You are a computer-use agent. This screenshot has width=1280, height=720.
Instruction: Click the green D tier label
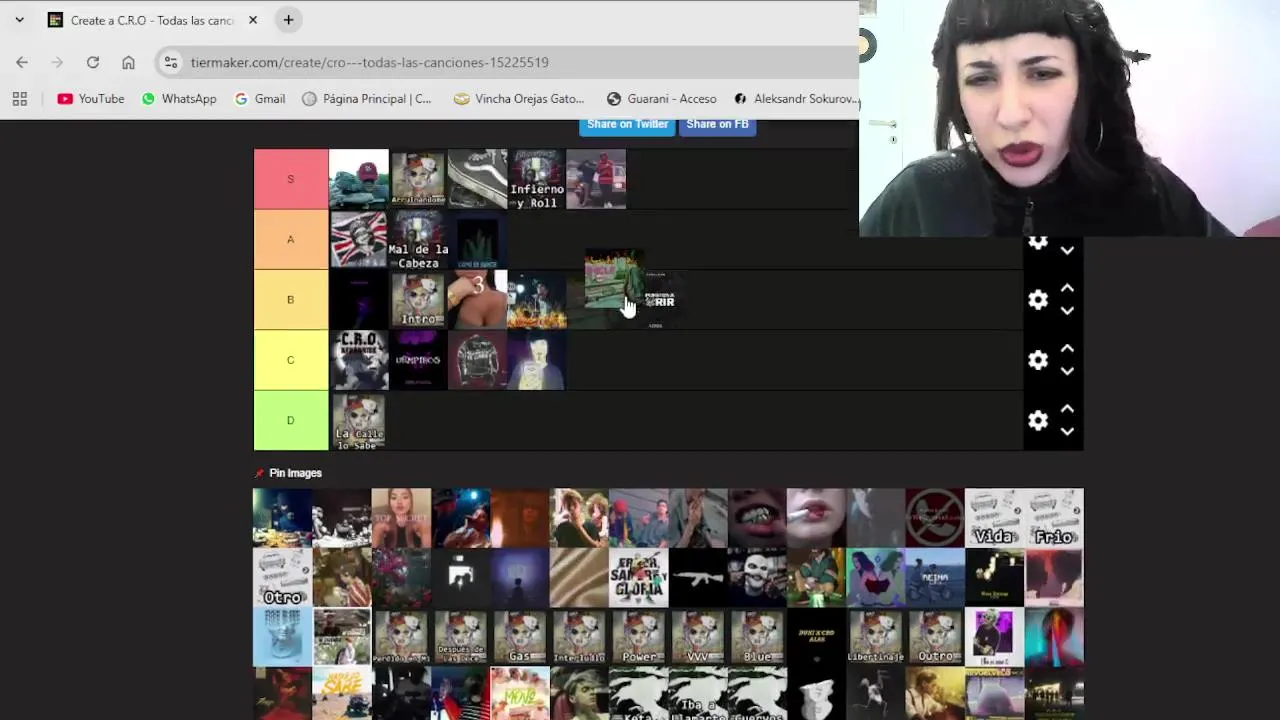pos(291,420)
